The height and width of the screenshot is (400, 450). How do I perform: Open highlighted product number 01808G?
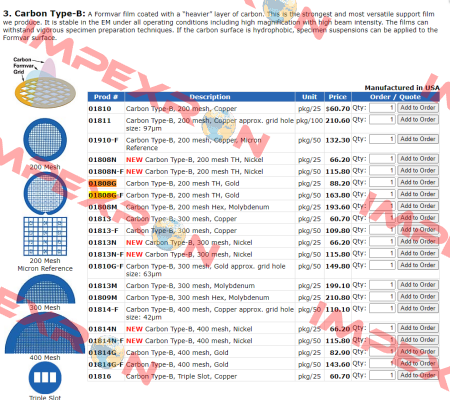[102, 183]
